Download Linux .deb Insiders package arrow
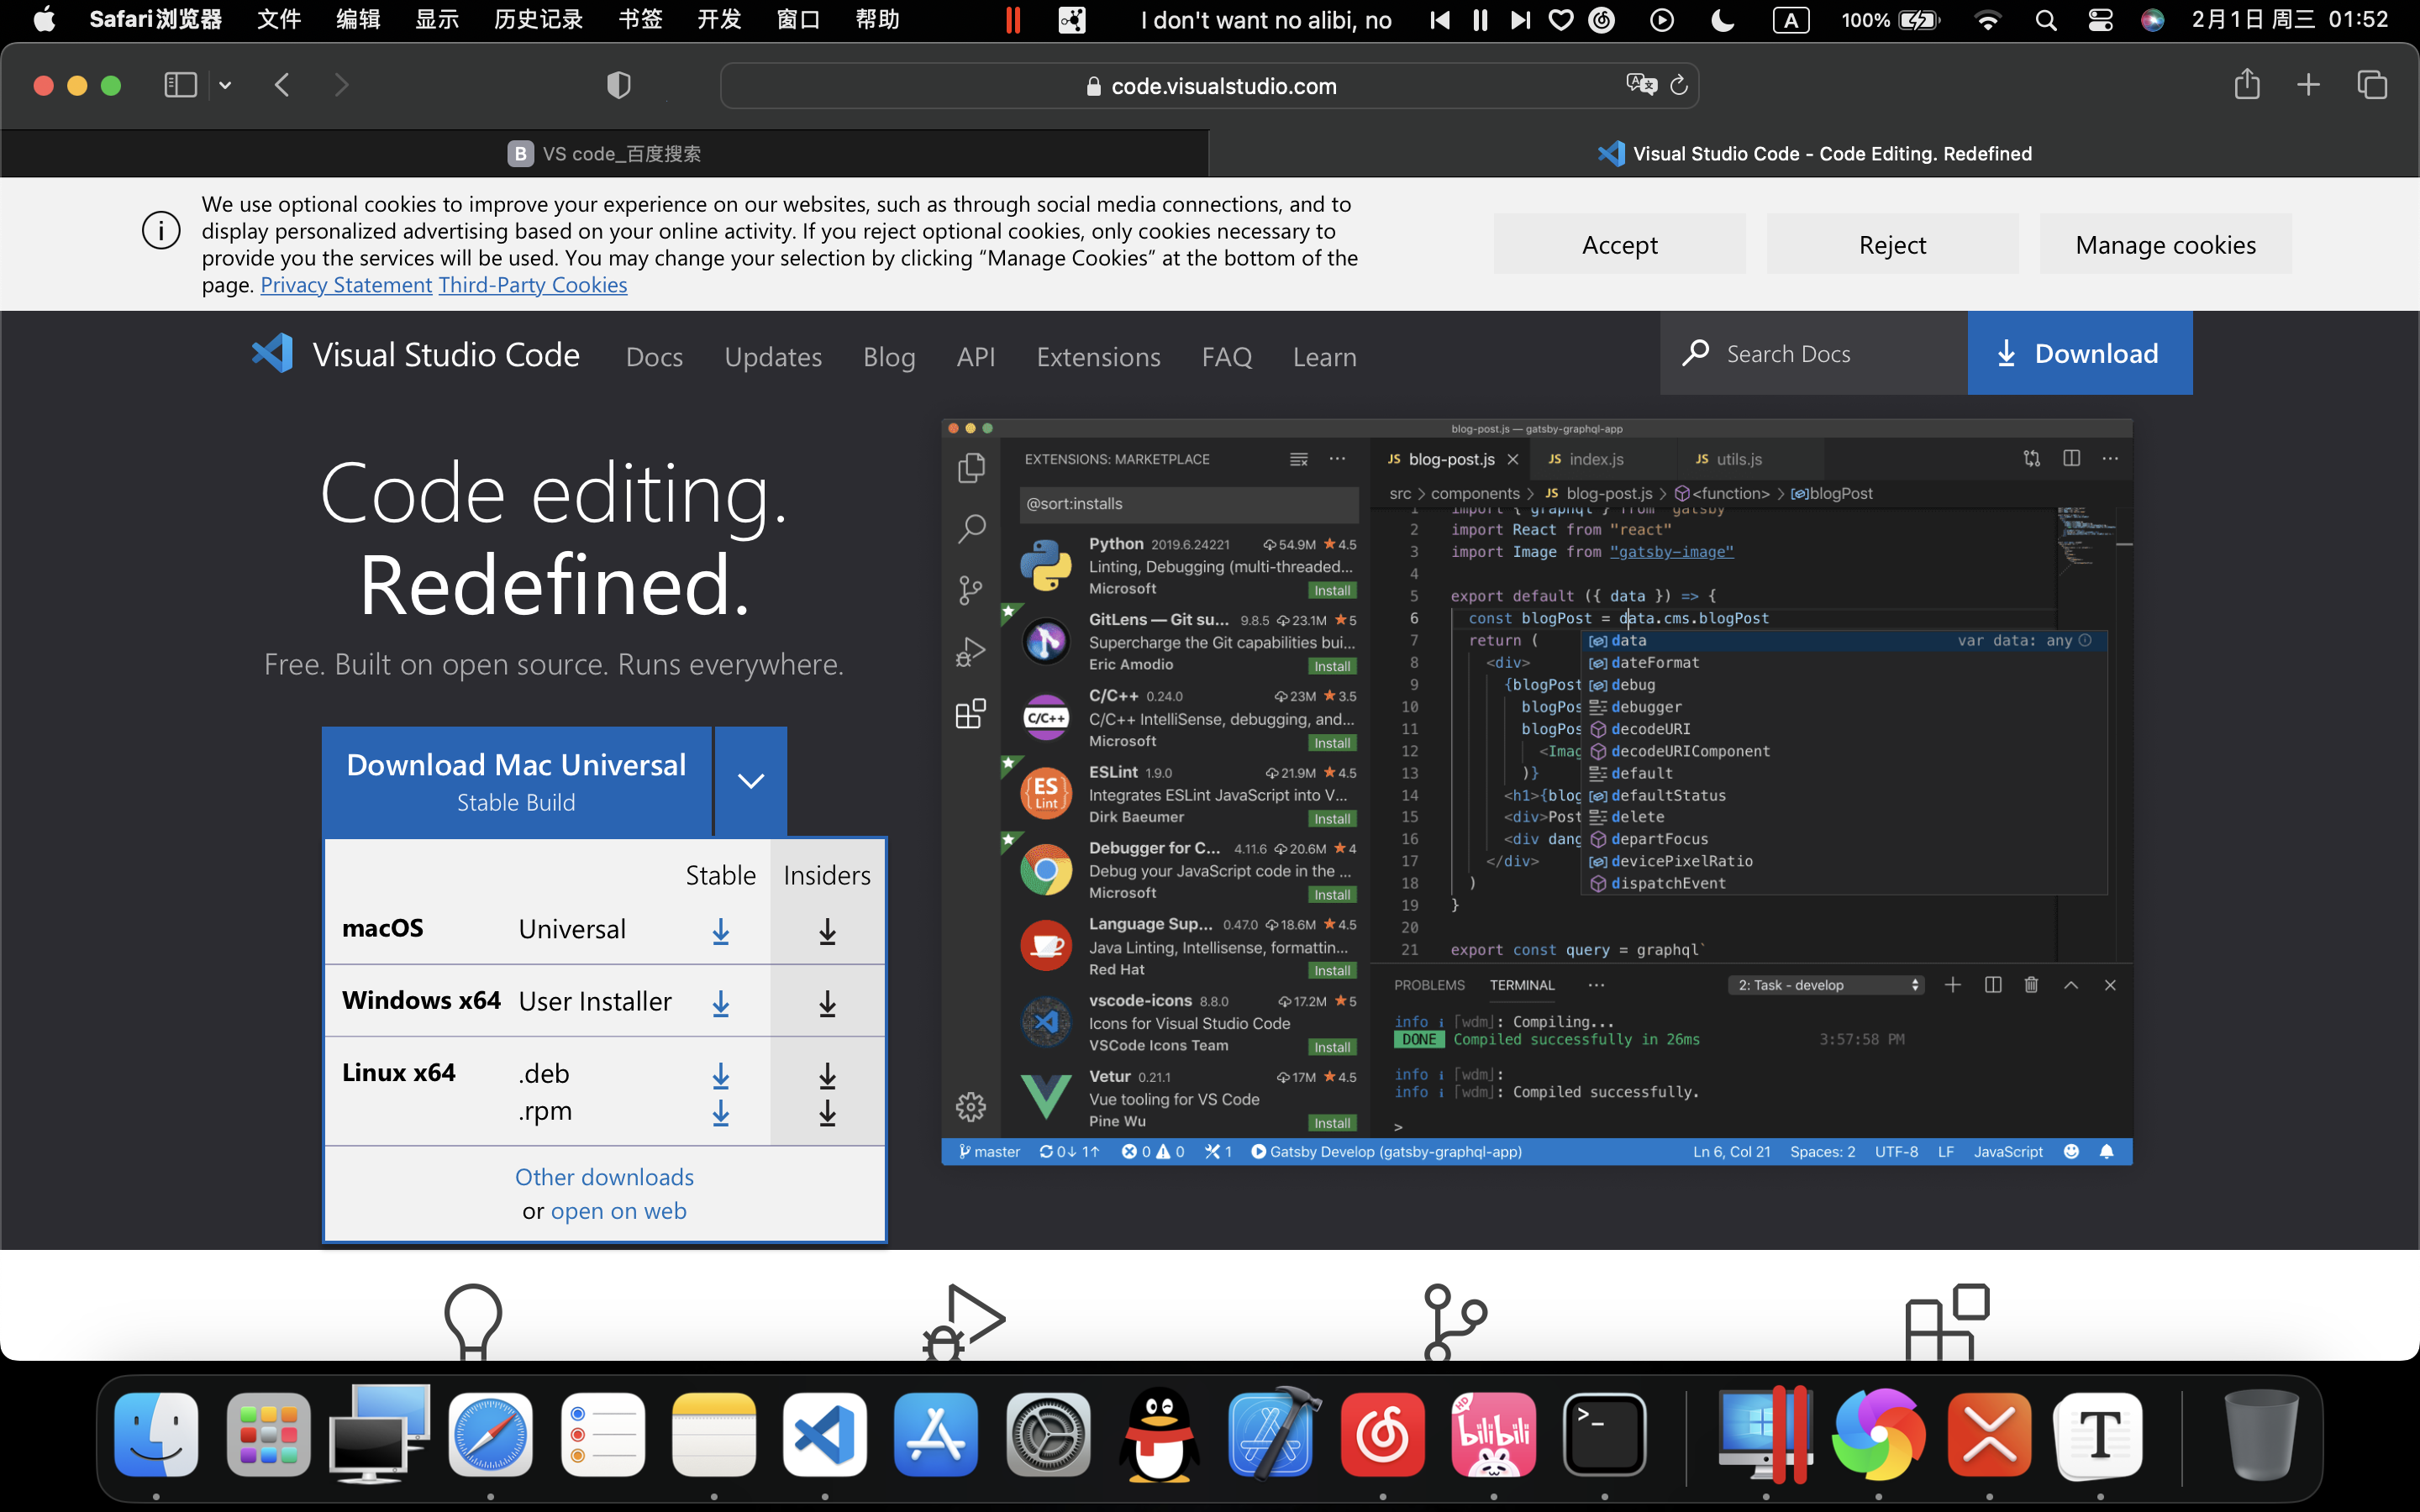 (x=827, y=1075)
